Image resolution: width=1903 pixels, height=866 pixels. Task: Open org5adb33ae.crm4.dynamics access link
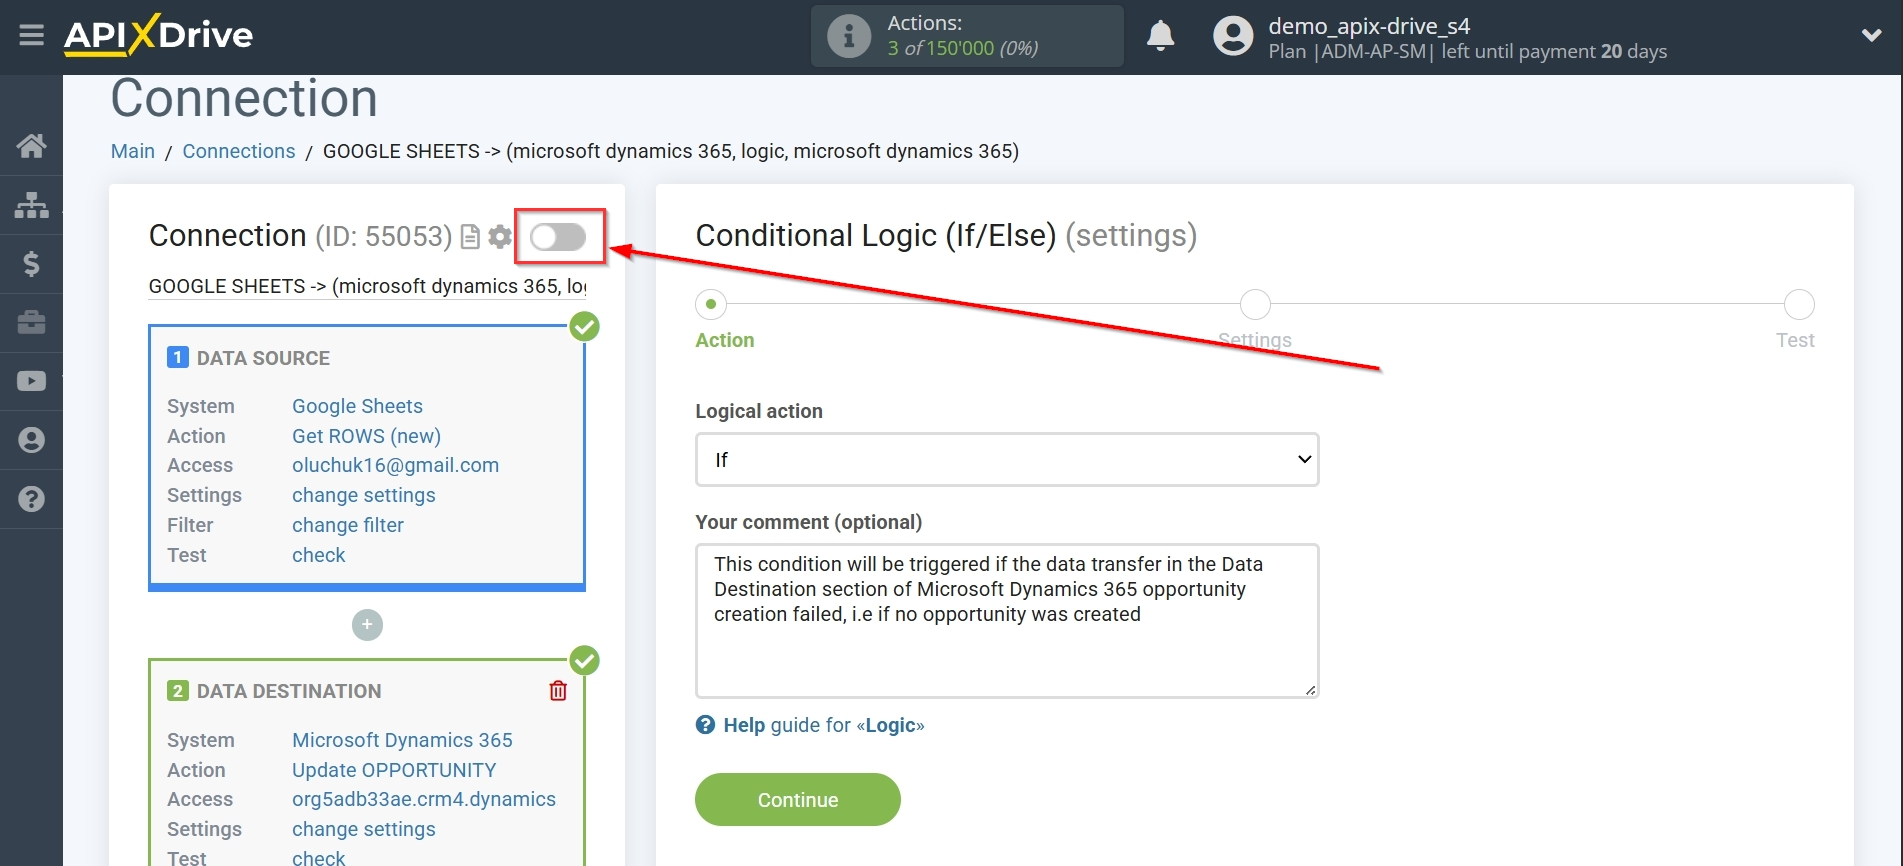[x=424, y=799]
